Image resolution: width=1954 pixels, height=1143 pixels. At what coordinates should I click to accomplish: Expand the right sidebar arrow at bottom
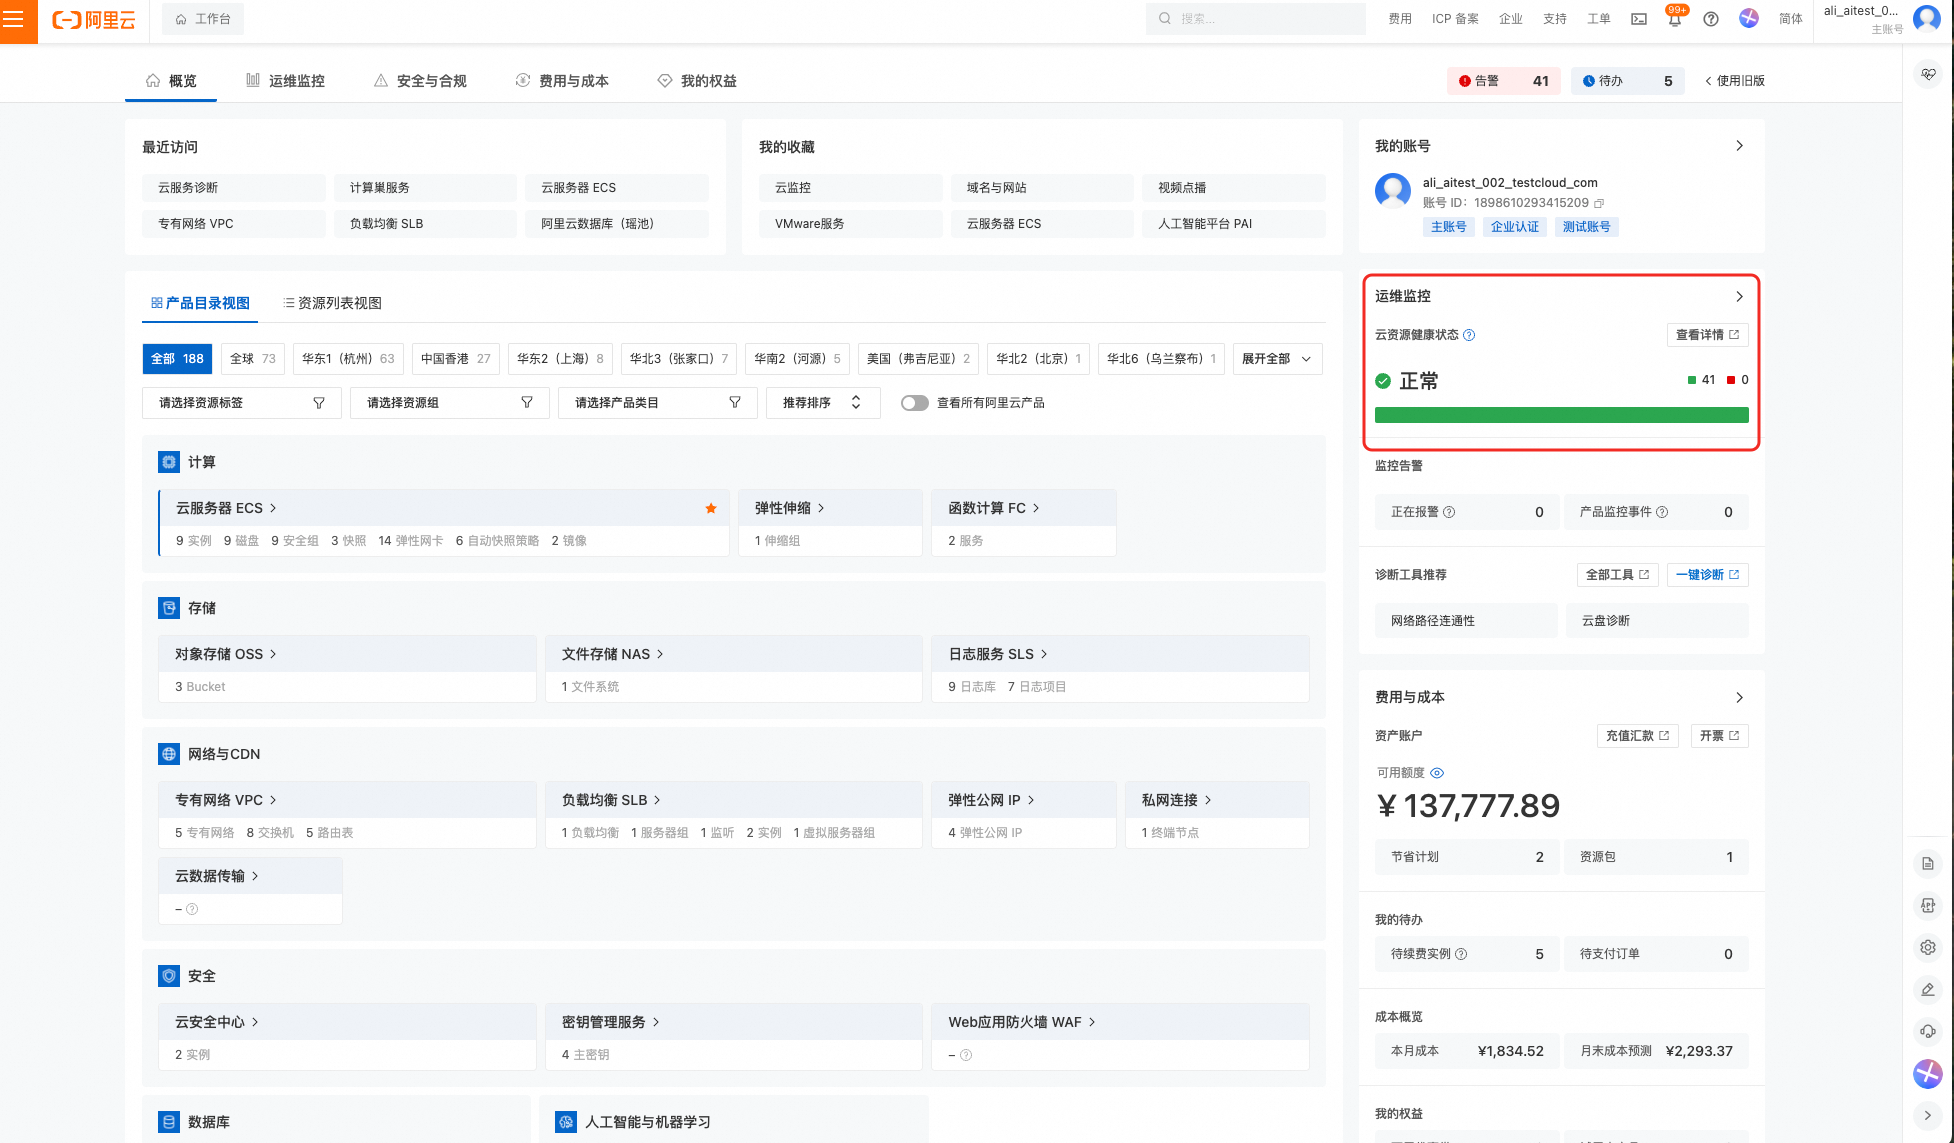(x=1928, y=1115)
